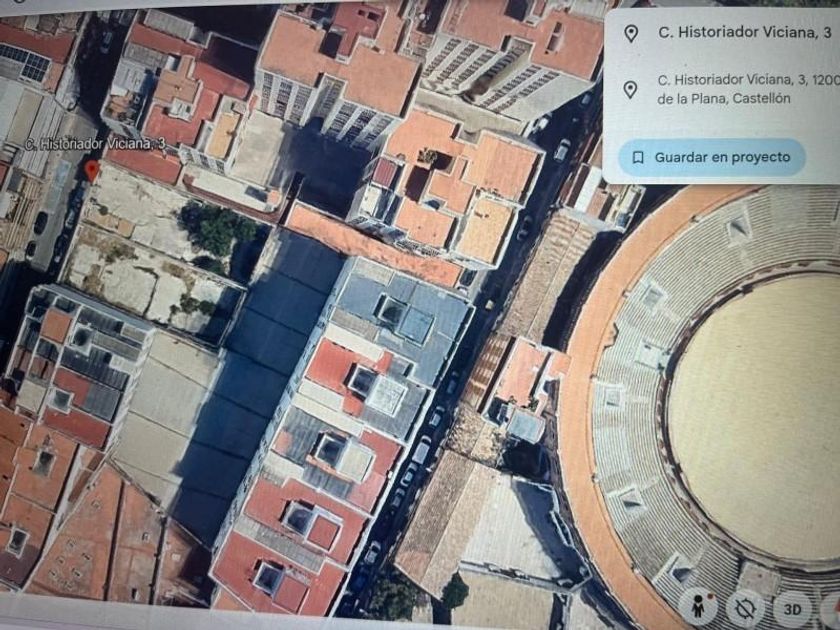The image size is (840, 630).
Task: Click the Guardar en proyecto button
Action: [x=712, y=158]
